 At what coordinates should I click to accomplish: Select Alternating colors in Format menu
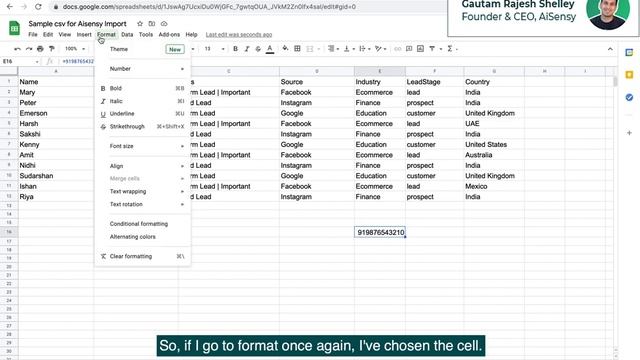tap(143, 237)
